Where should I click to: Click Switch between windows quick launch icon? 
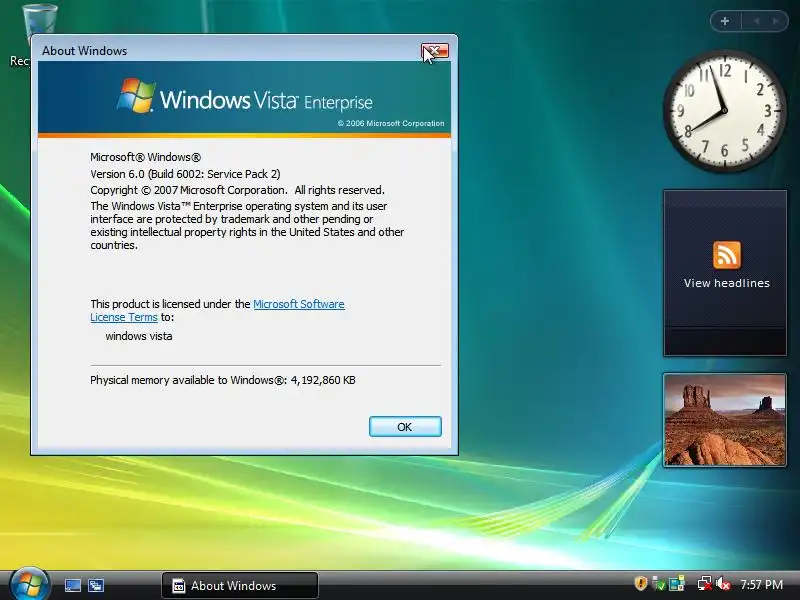96,585
